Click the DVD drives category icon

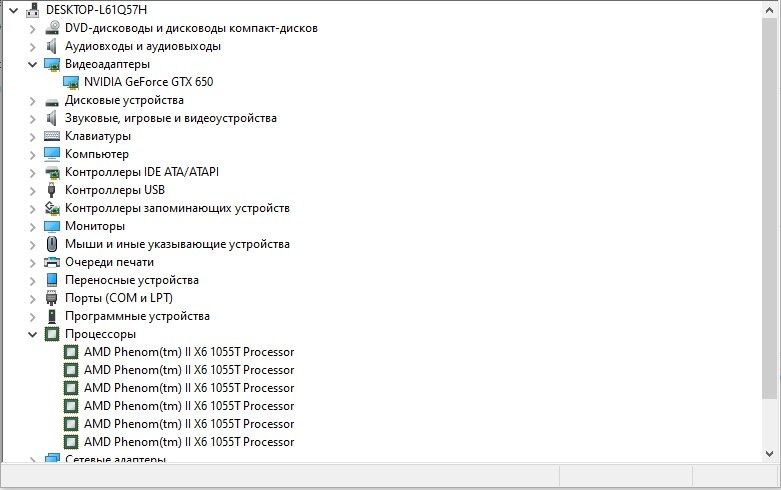(x=52, y=28)
